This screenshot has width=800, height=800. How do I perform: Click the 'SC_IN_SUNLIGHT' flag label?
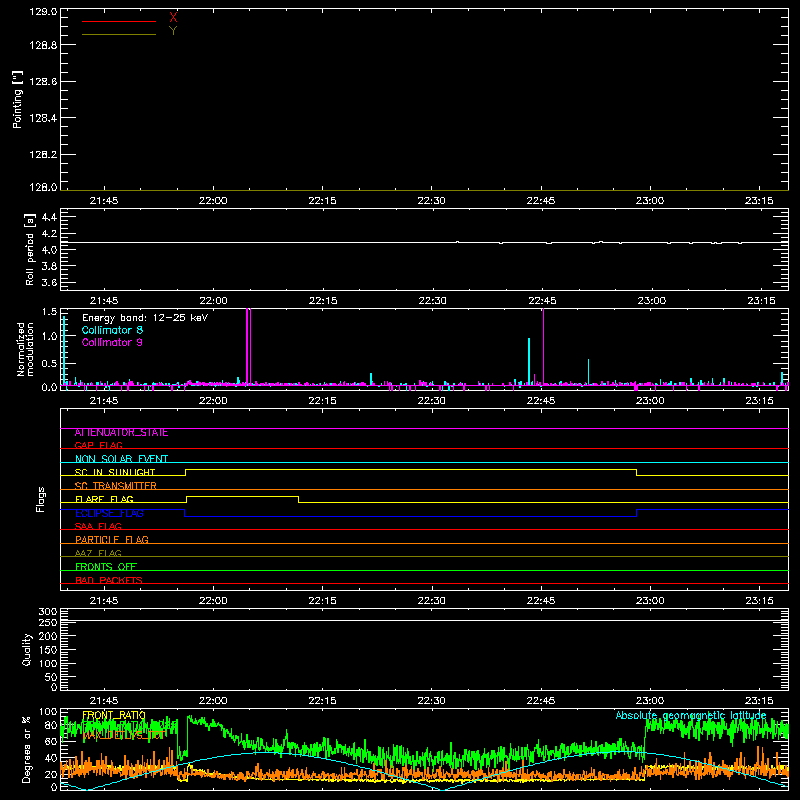115,472
